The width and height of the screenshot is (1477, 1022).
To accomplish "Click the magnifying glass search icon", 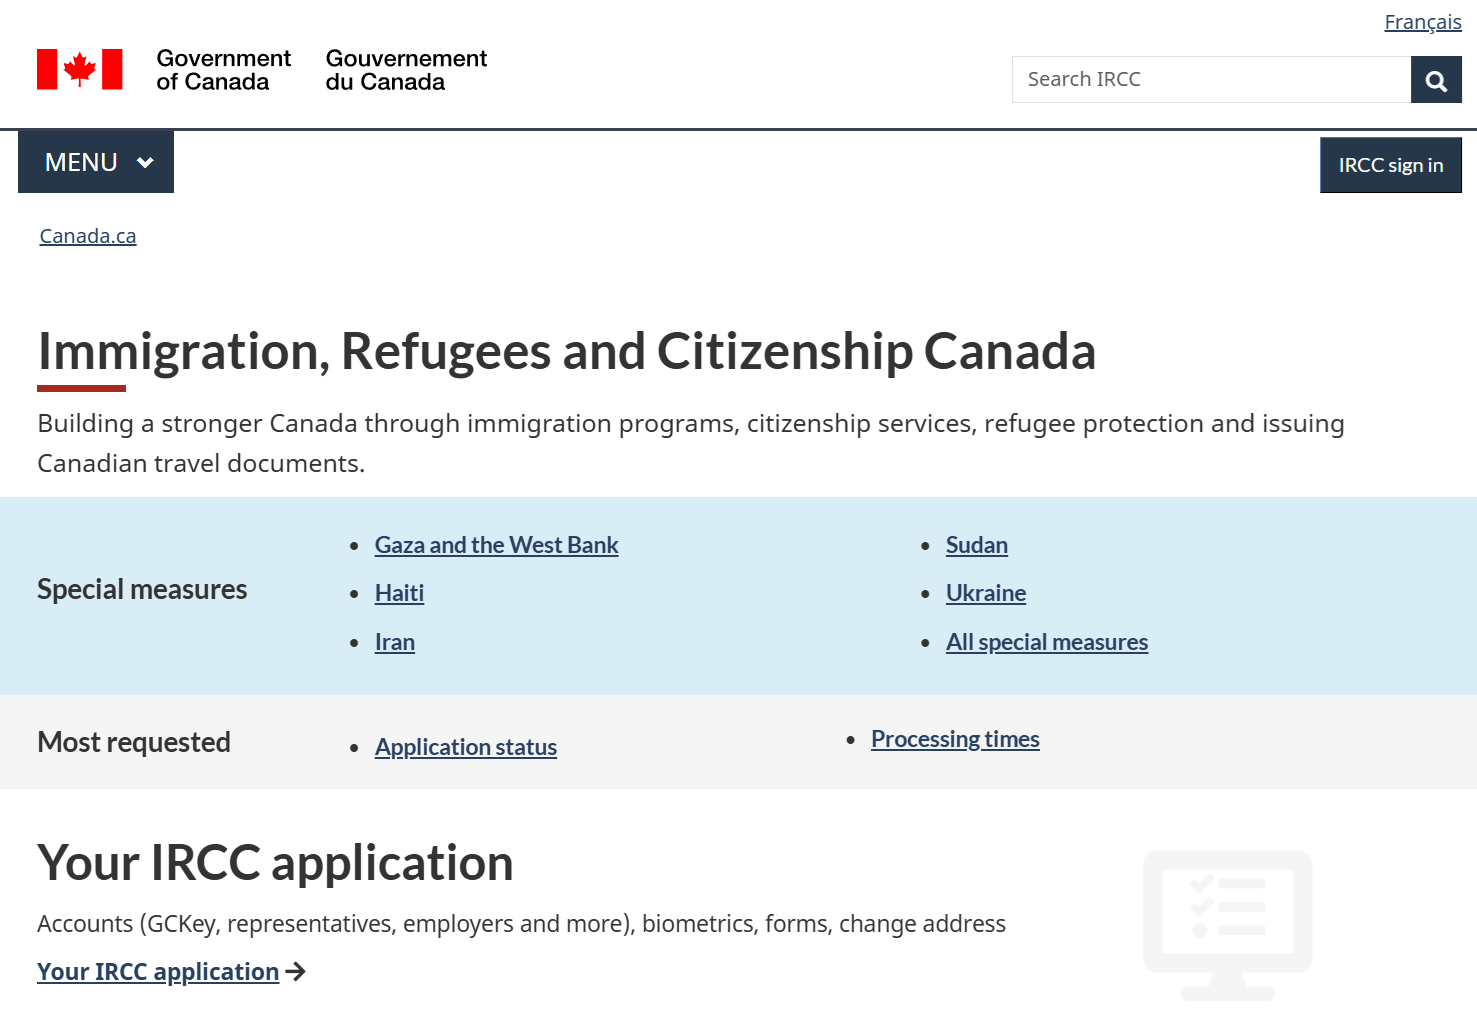I will click(1436, 80).
